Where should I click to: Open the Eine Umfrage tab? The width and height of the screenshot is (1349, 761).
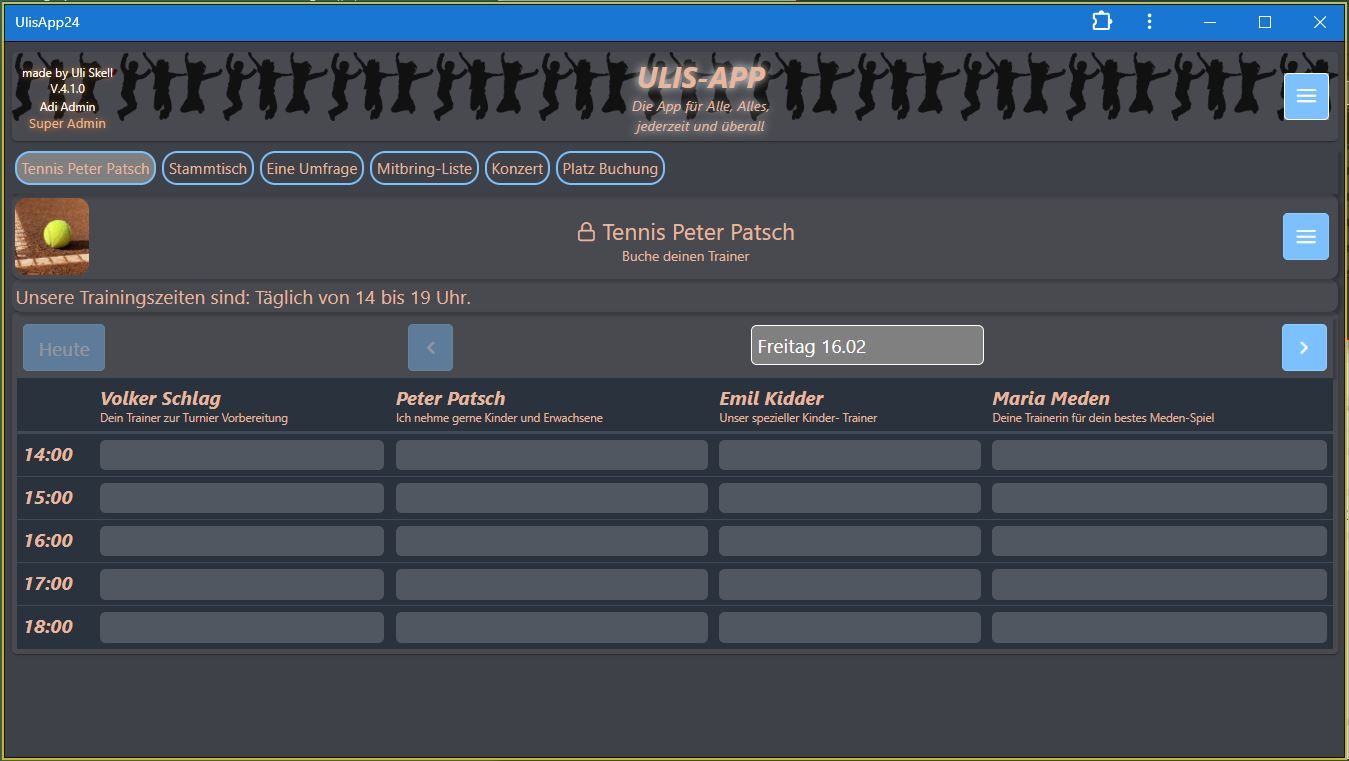coord(311,168)
